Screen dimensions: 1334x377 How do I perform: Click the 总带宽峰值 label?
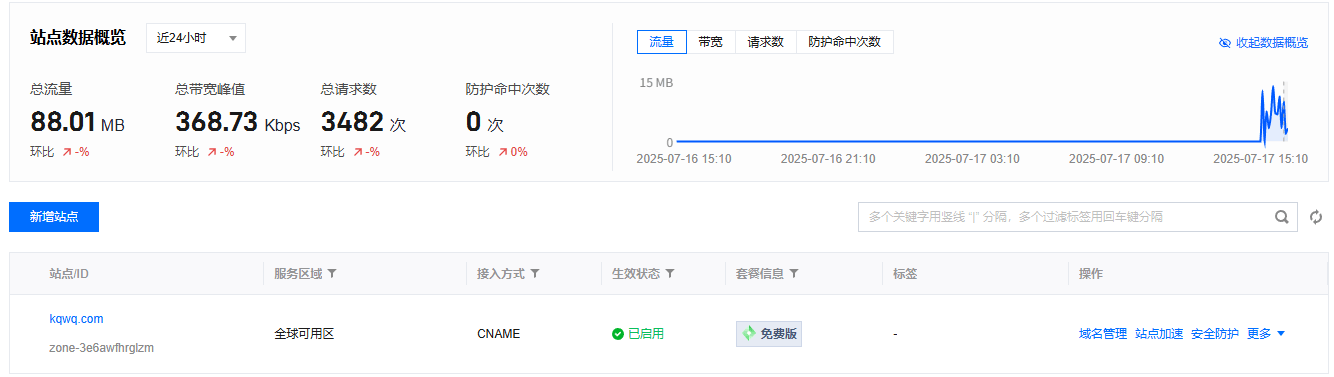(210, 89)
